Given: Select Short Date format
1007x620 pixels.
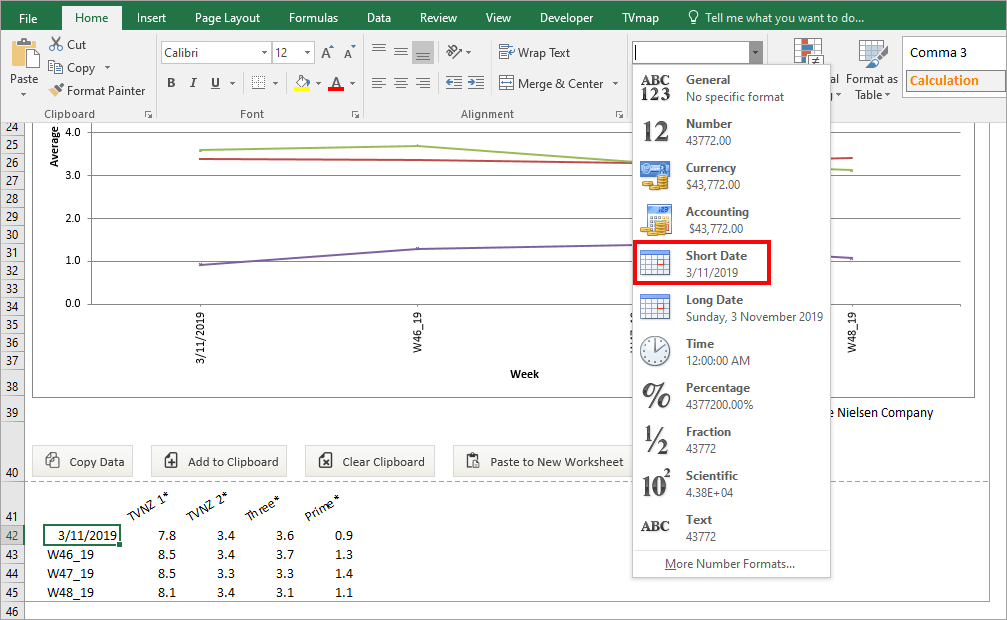Looking at the screenshot, I should 731,263.
